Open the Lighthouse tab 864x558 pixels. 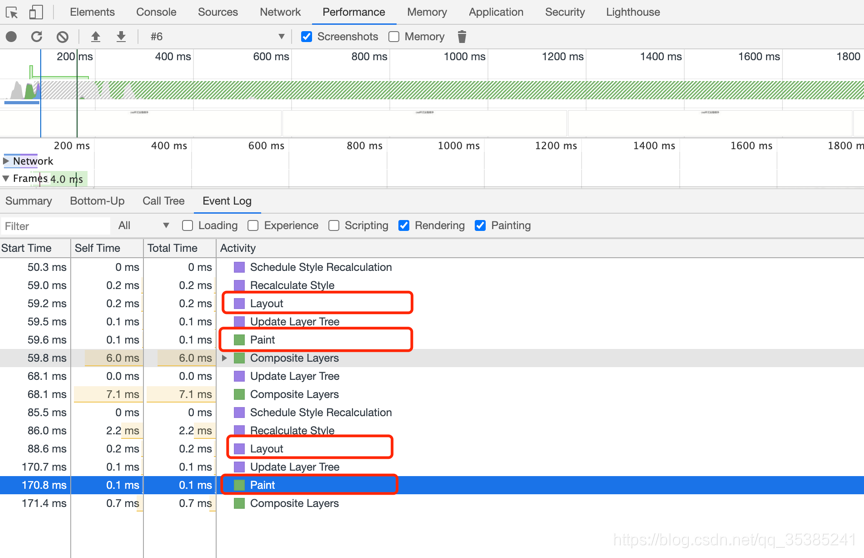pyautogui.click(x=633, y=12)
